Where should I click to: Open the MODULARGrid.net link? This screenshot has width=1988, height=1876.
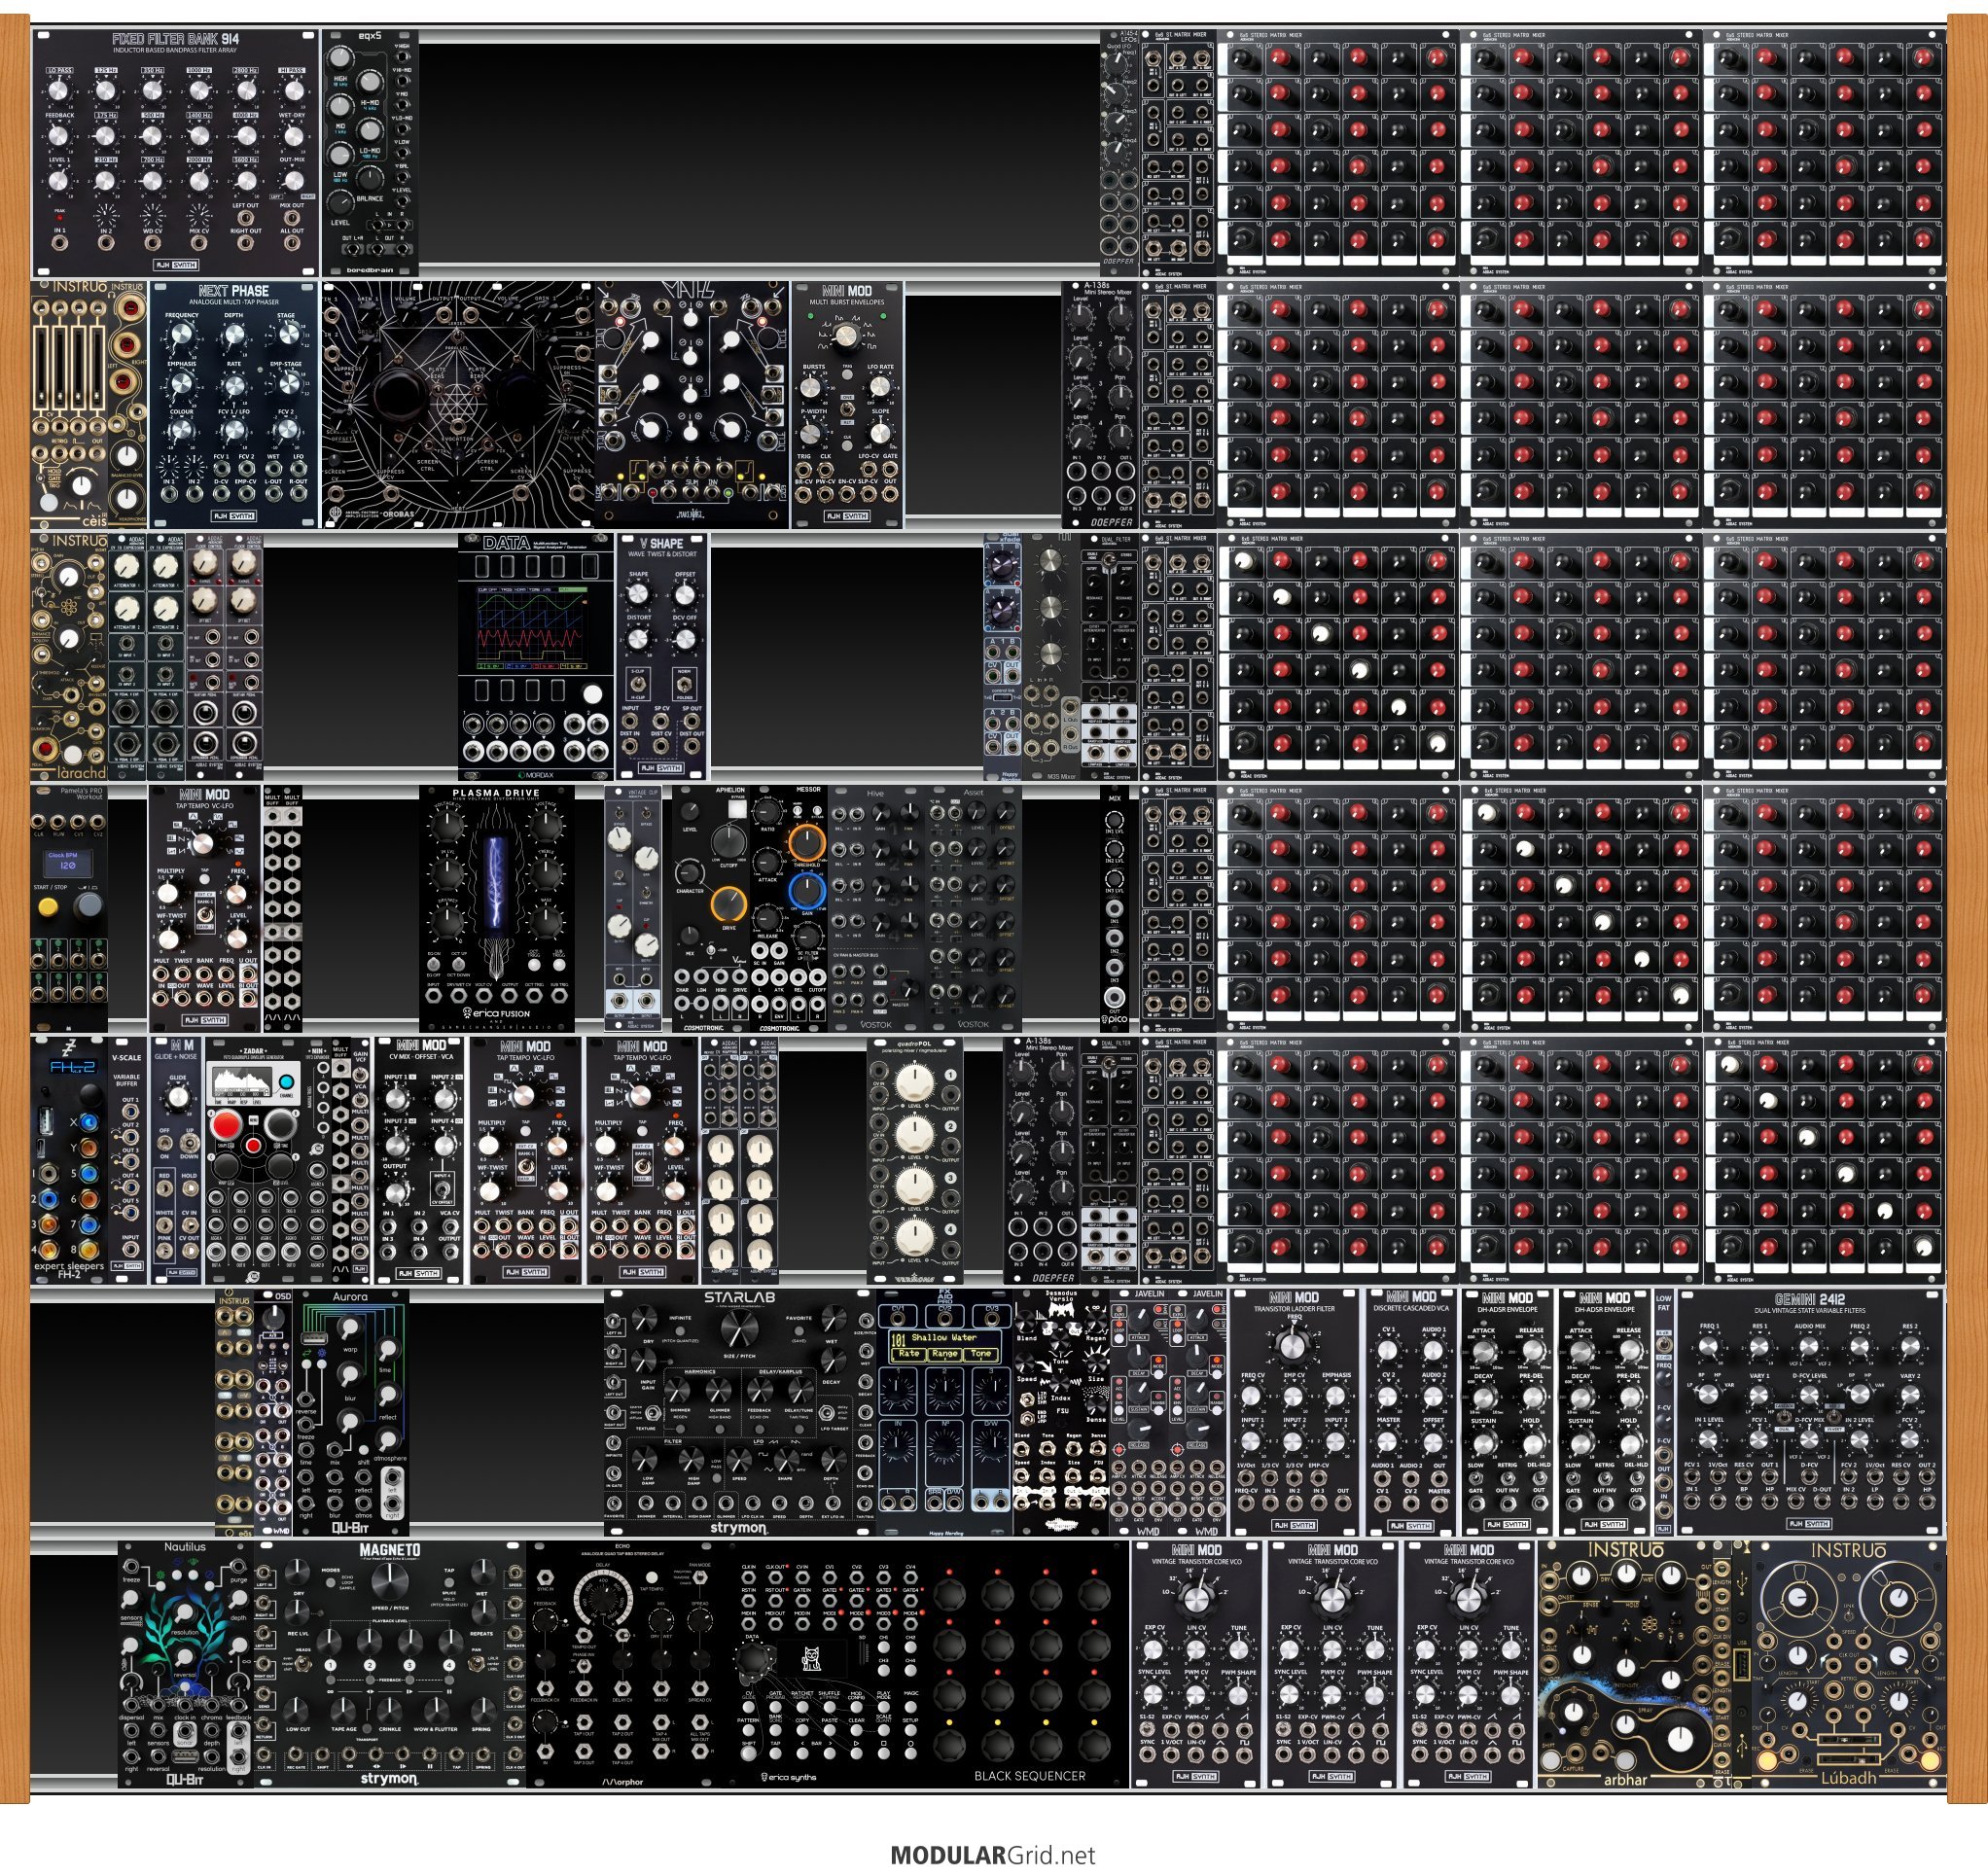[x=993, y=1856]
